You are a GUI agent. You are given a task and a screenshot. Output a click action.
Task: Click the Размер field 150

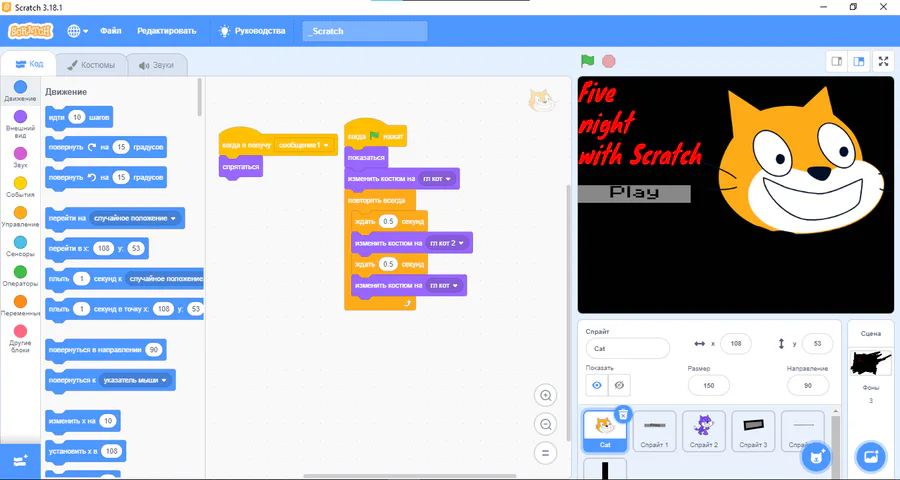click(708, 385)
